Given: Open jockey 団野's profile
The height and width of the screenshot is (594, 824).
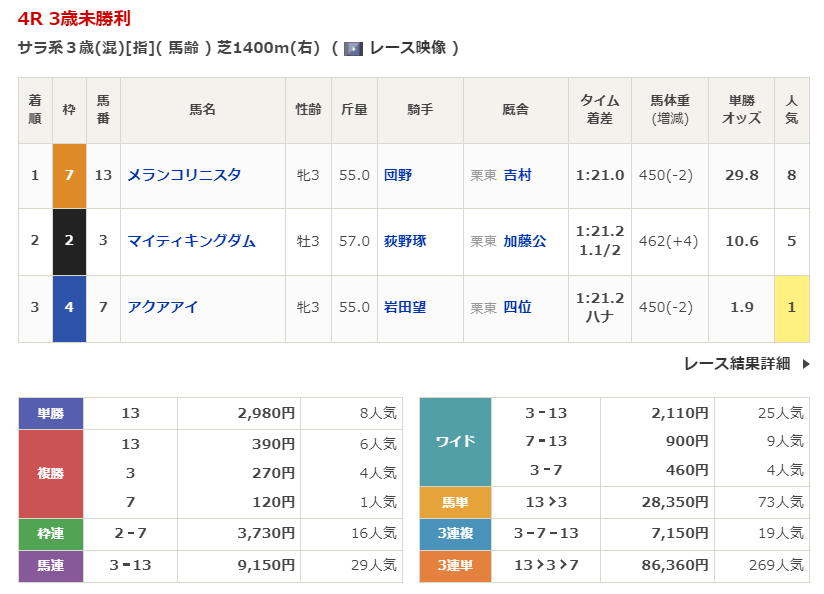Looking at the screenshot, I should point(398,175).
